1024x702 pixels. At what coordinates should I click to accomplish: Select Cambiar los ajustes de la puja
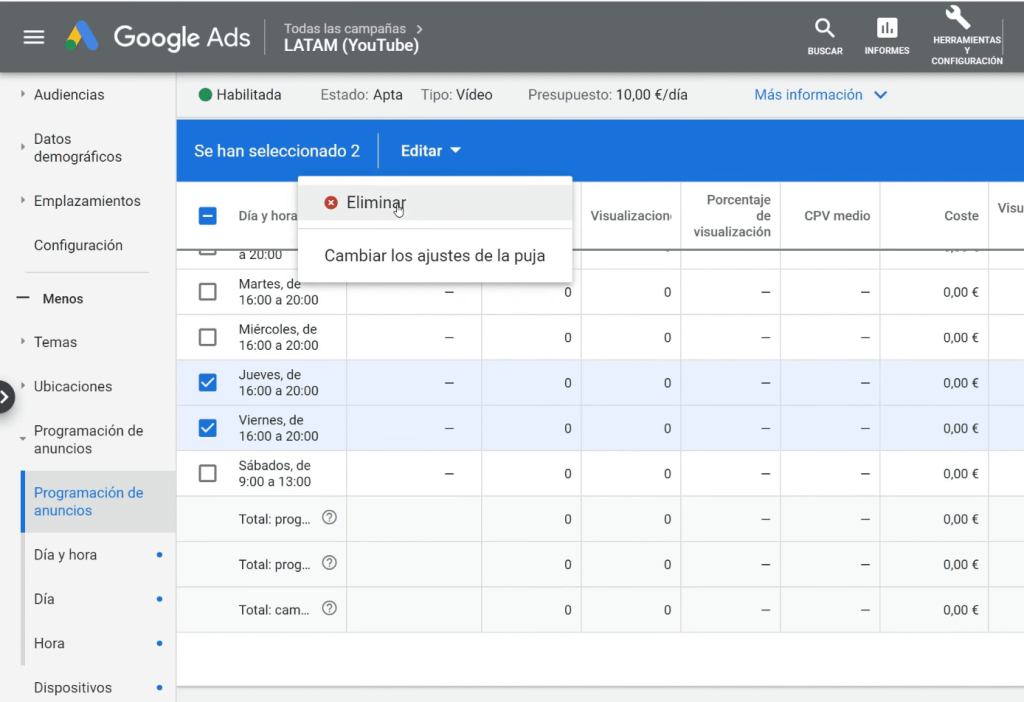434,256
